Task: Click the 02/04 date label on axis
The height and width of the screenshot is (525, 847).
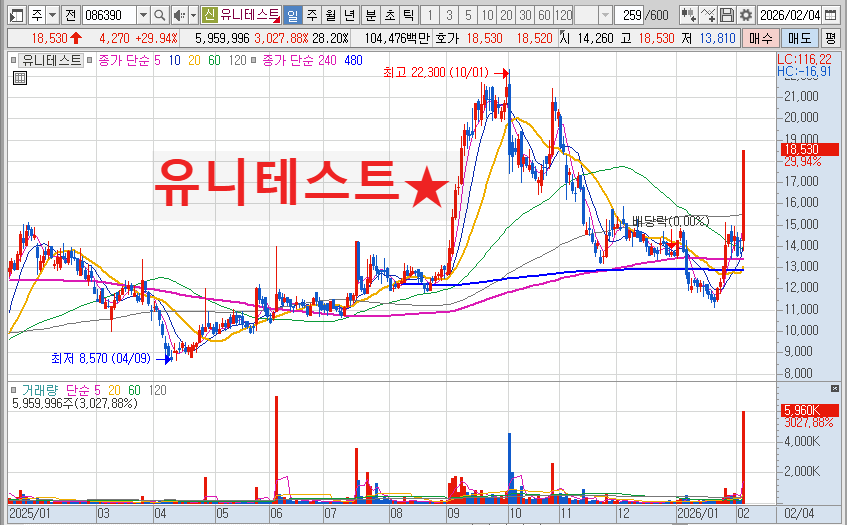Action: (x=799, y=513)
